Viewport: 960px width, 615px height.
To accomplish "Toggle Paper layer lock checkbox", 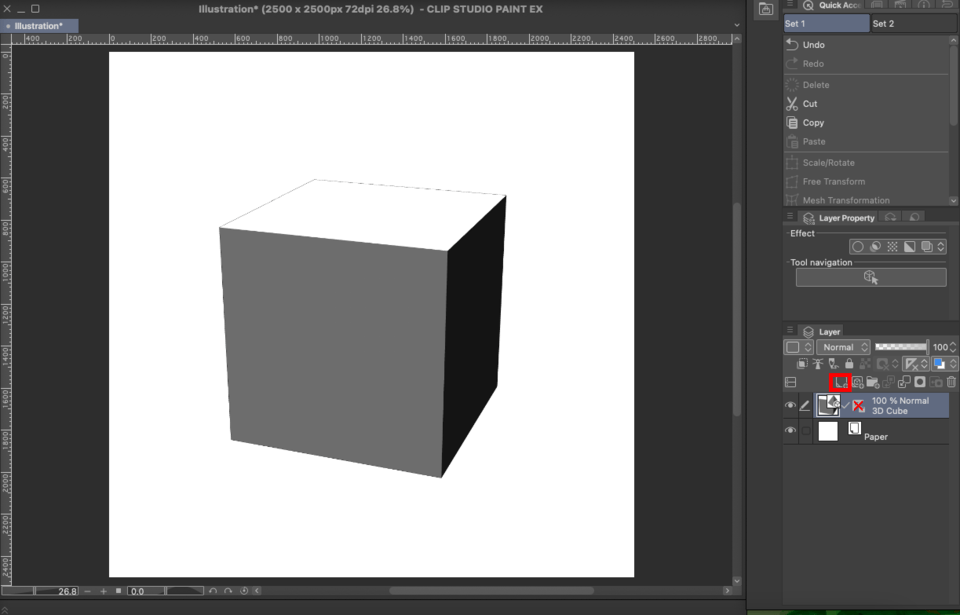I will pyautogui.click(x=806, y=431).
